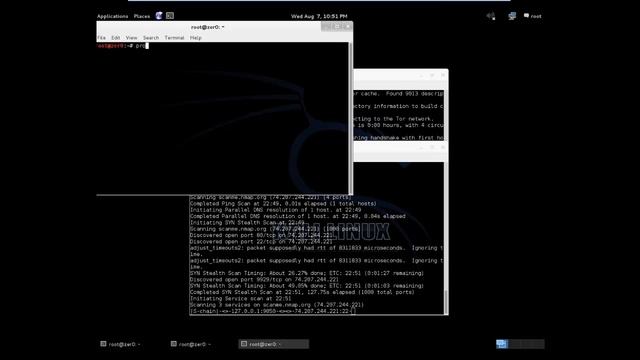Switch to third highlighted root@zer0 taskbar window
Viewport: 640px width, 360px height.
[273, 344]
